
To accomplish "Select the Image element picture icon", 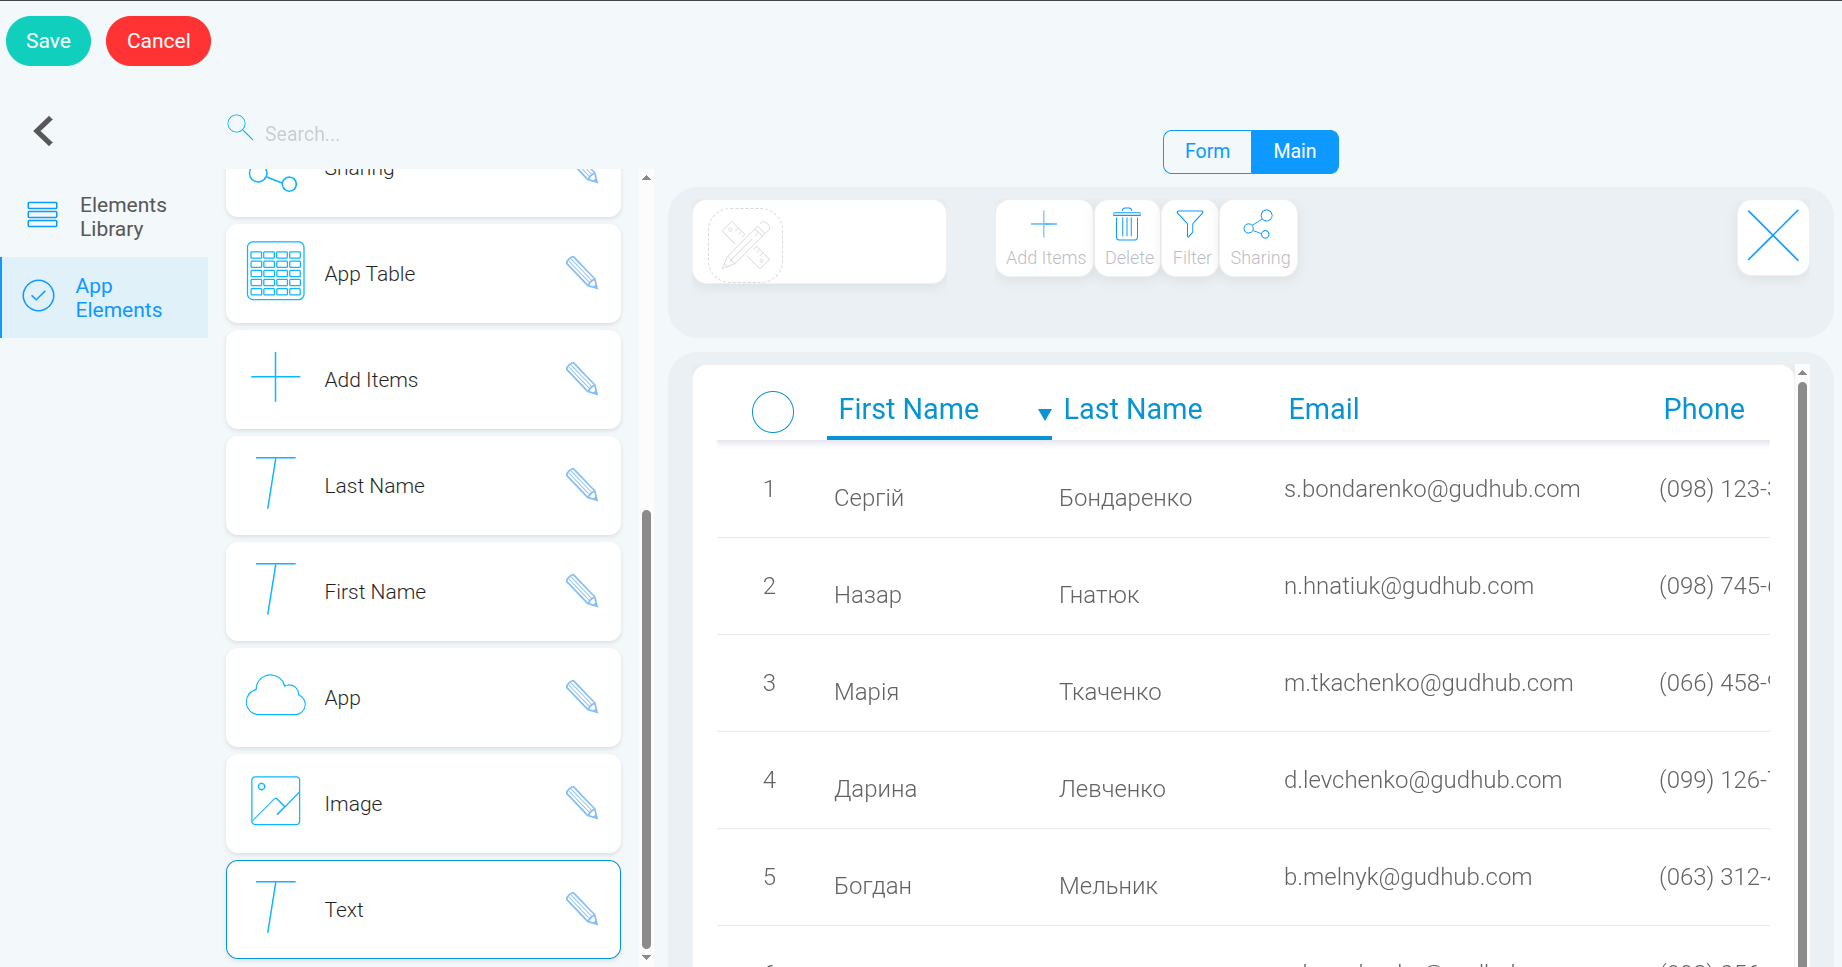I will click(x=276, y=801).
